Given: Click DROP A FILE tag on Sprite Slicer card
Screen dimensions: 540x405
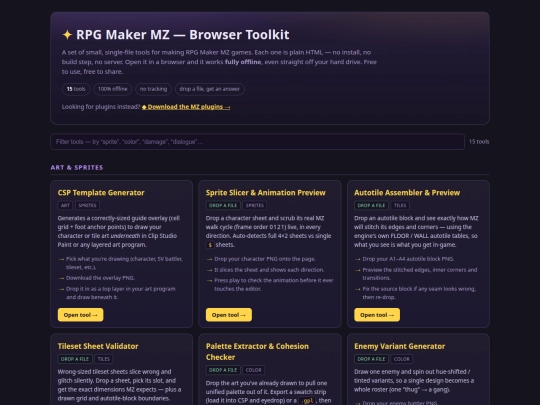Looking at the screenshot, I should point(223,206).
